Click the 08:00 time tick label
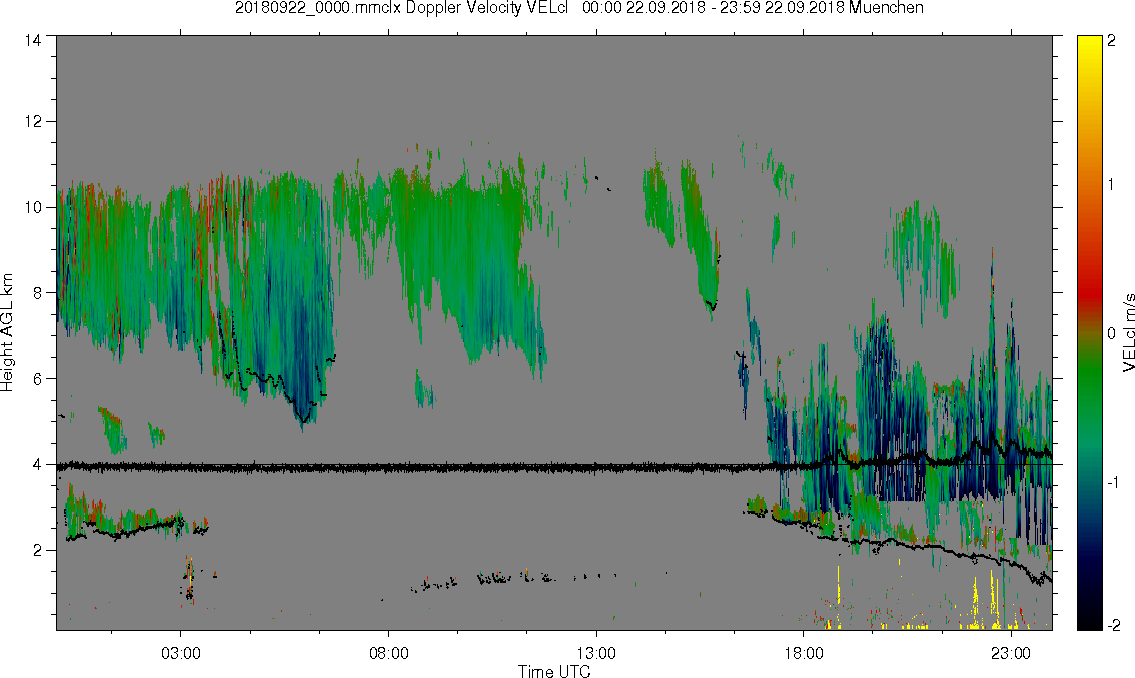1135x678 pixels. [x=389, y=653]
